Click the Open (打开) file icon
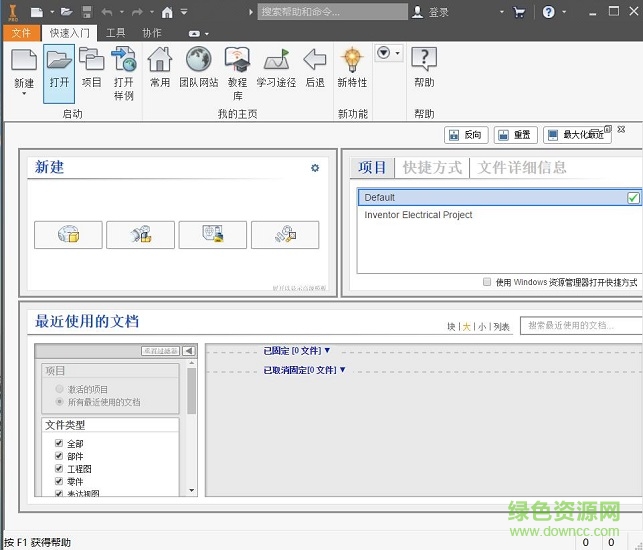This screenshot has height=550, width=643. pos(59,66)
